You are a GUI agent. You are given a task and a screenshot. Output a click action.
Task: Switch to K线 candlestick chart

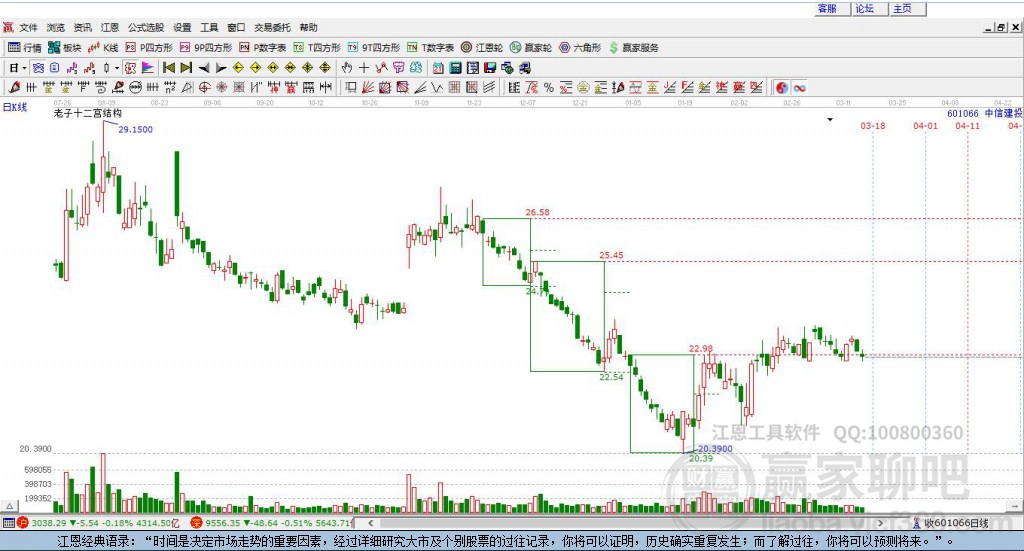(103, 48)
